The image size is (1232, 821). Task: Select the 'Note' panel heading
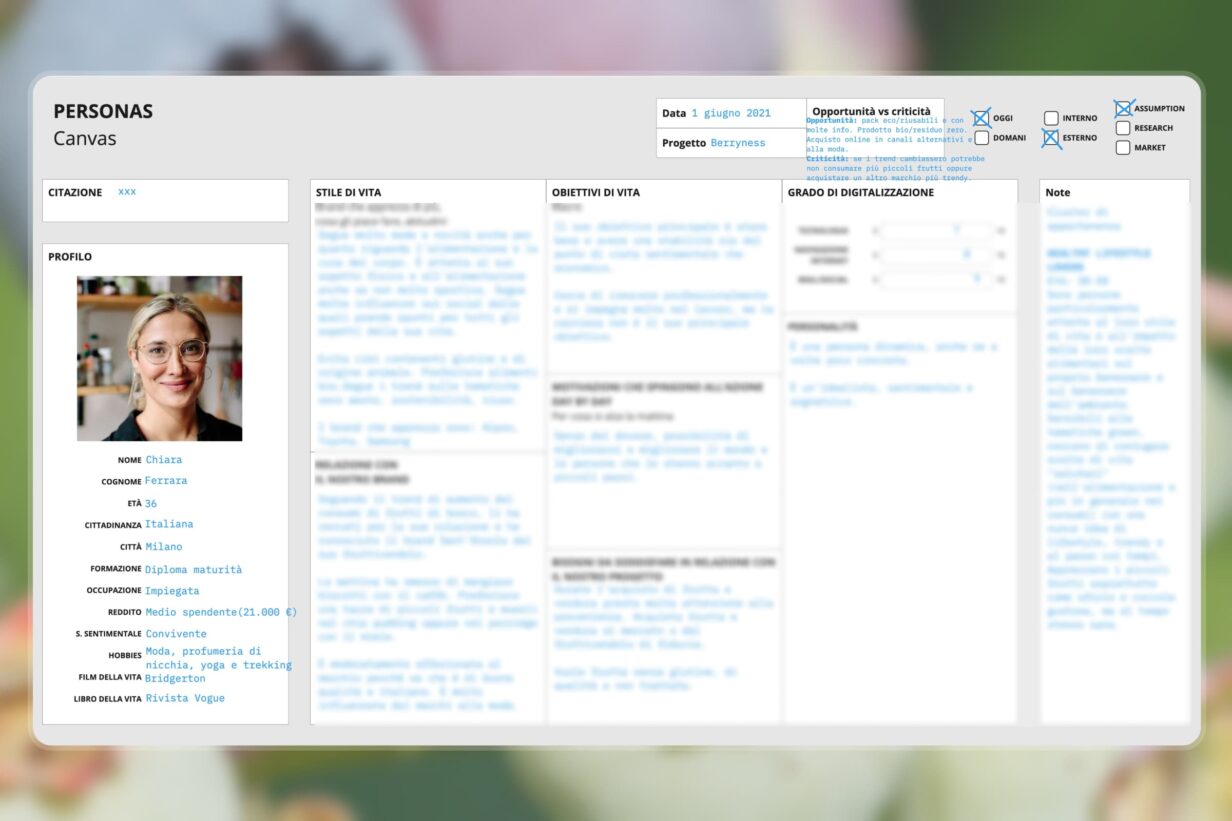1057,192
